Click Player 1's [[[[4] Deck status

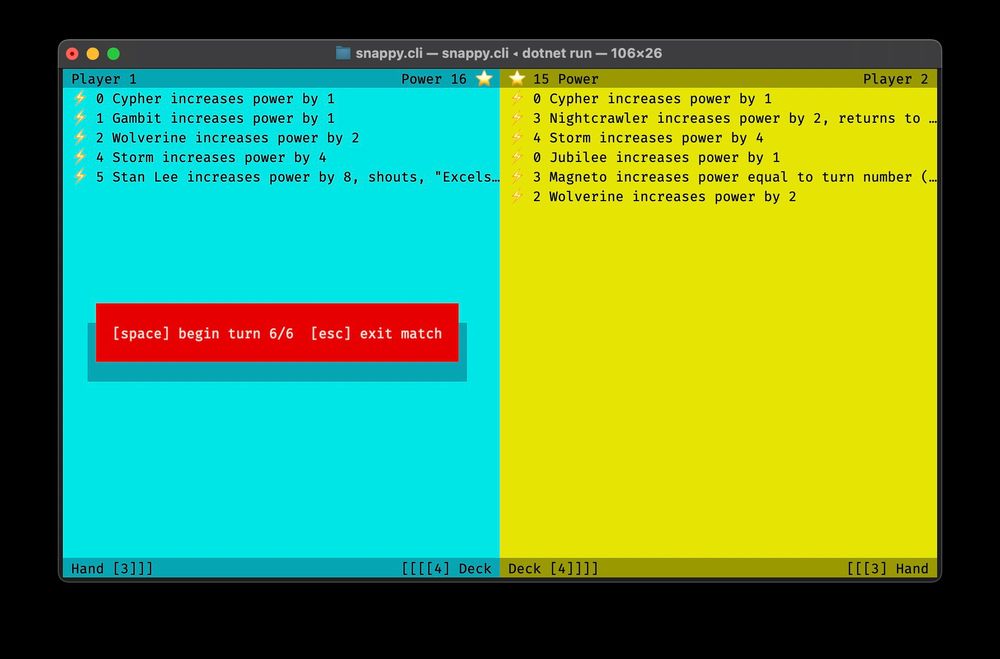(x=446, y=568)
